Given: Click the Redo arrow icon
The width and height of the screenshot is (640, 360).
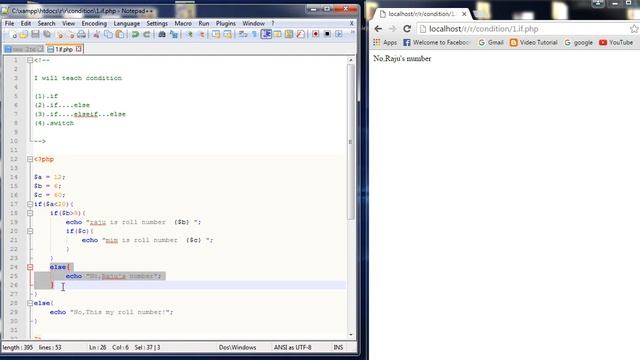Looking at the screenshot, I should point(147,35).
